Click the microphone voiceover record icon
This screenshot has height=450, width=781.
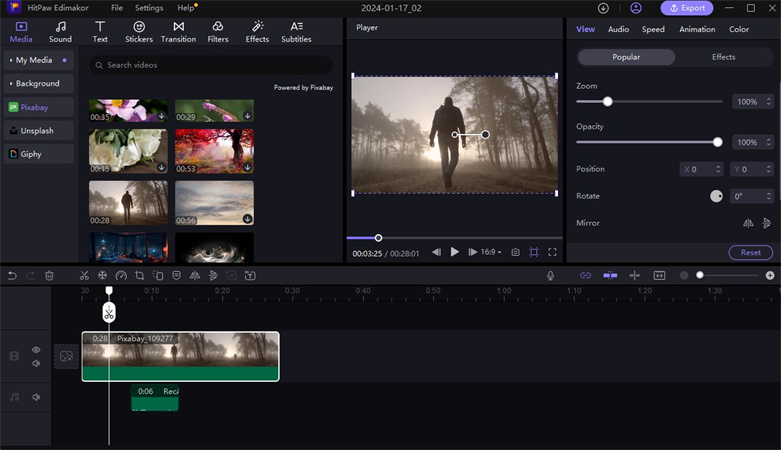550,275
